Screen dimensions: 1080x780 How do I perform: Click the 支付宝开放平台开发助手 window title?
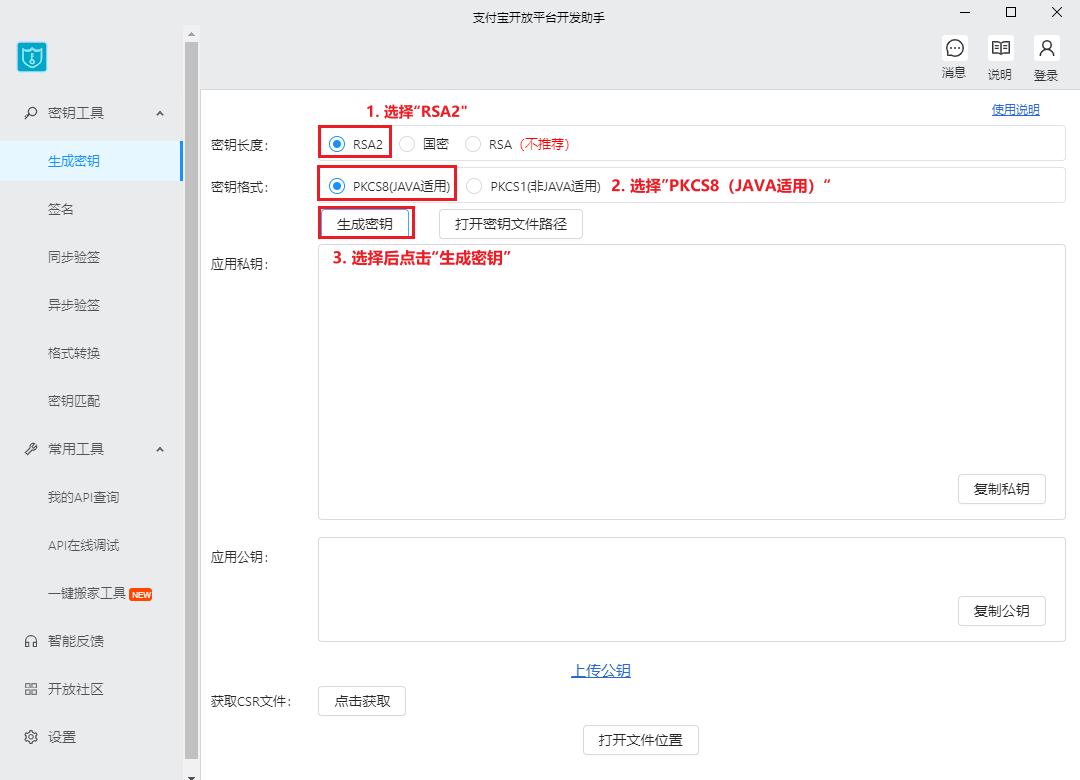539,18
